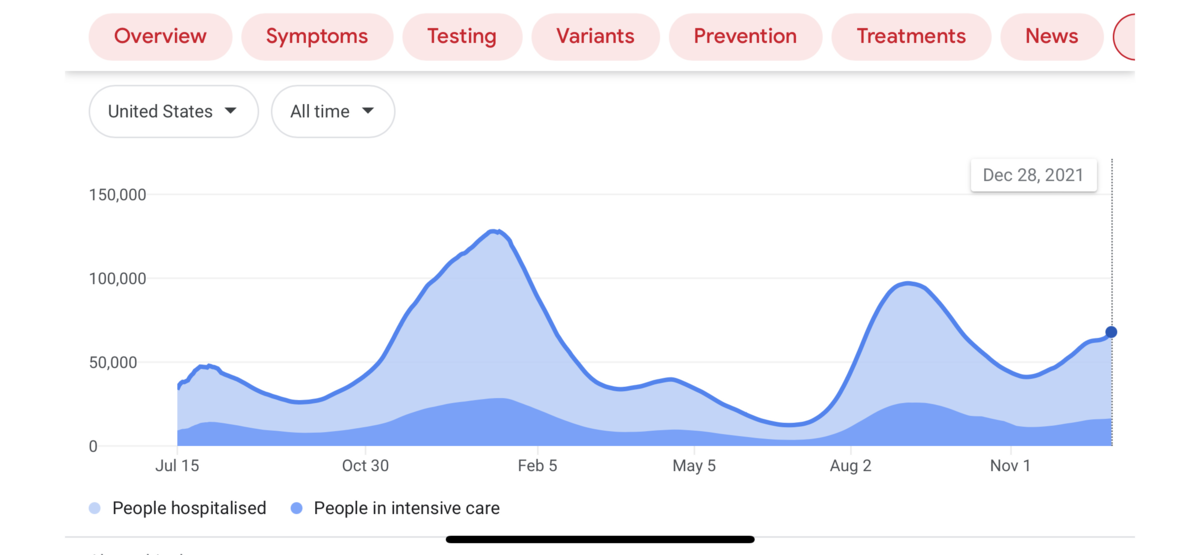Click the Dec 28, 2021 data point
Image resolution: width=1200 pixels, height=555 pixels.
pos(1111,332)
